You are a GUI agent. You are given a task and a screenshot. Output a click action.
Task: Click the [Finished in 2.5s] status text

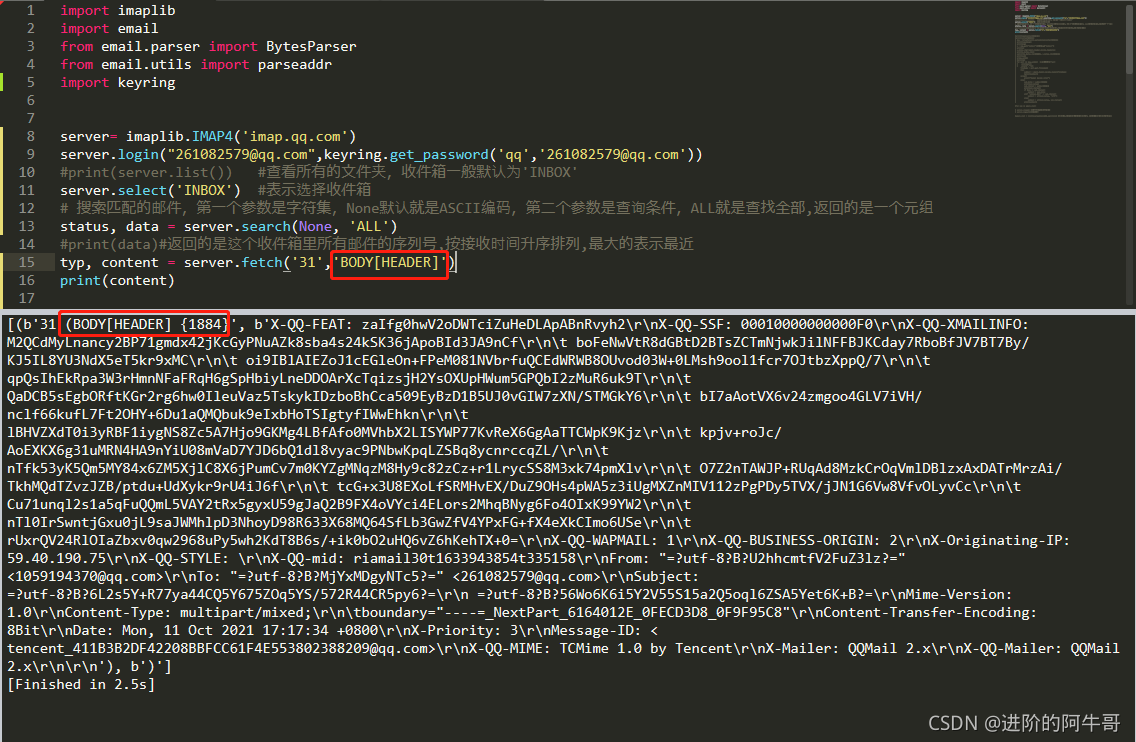[x=83, y=684]
